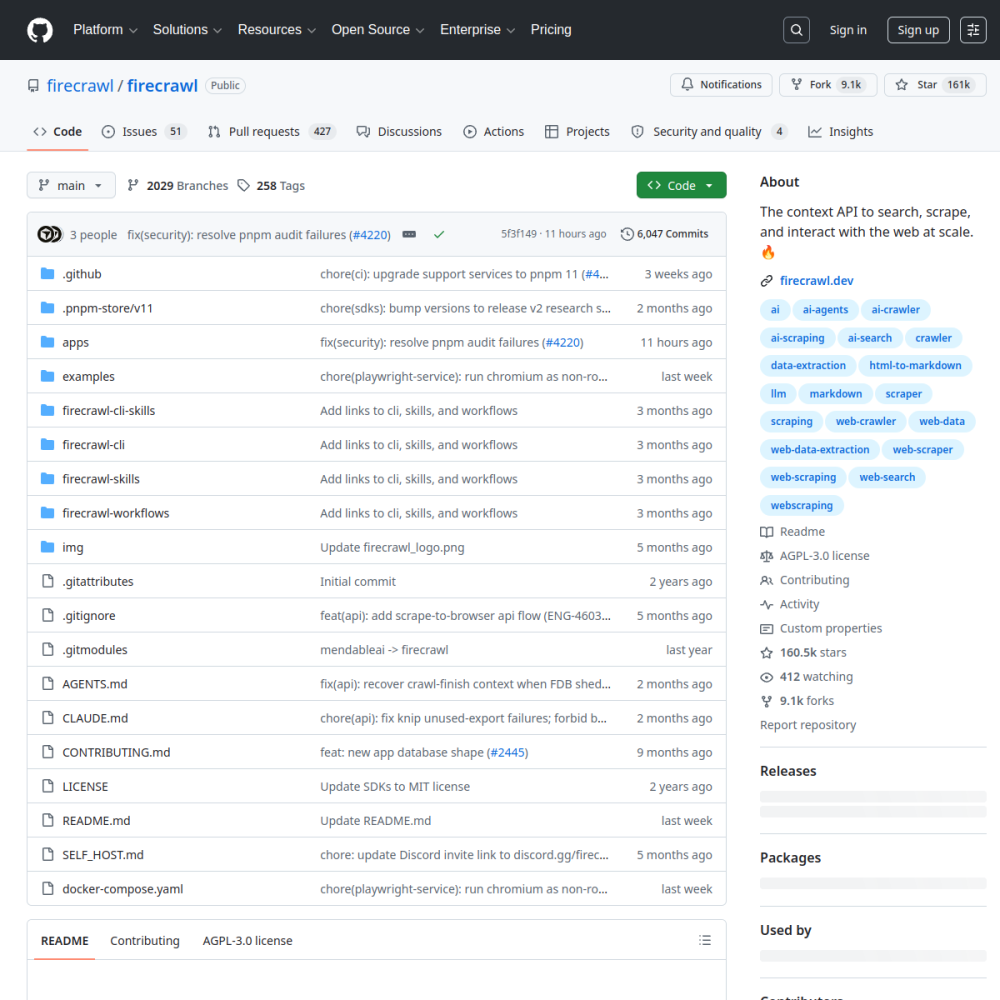Expand the Open Source menu
Screen dimensions: 1000x1000
378,30
